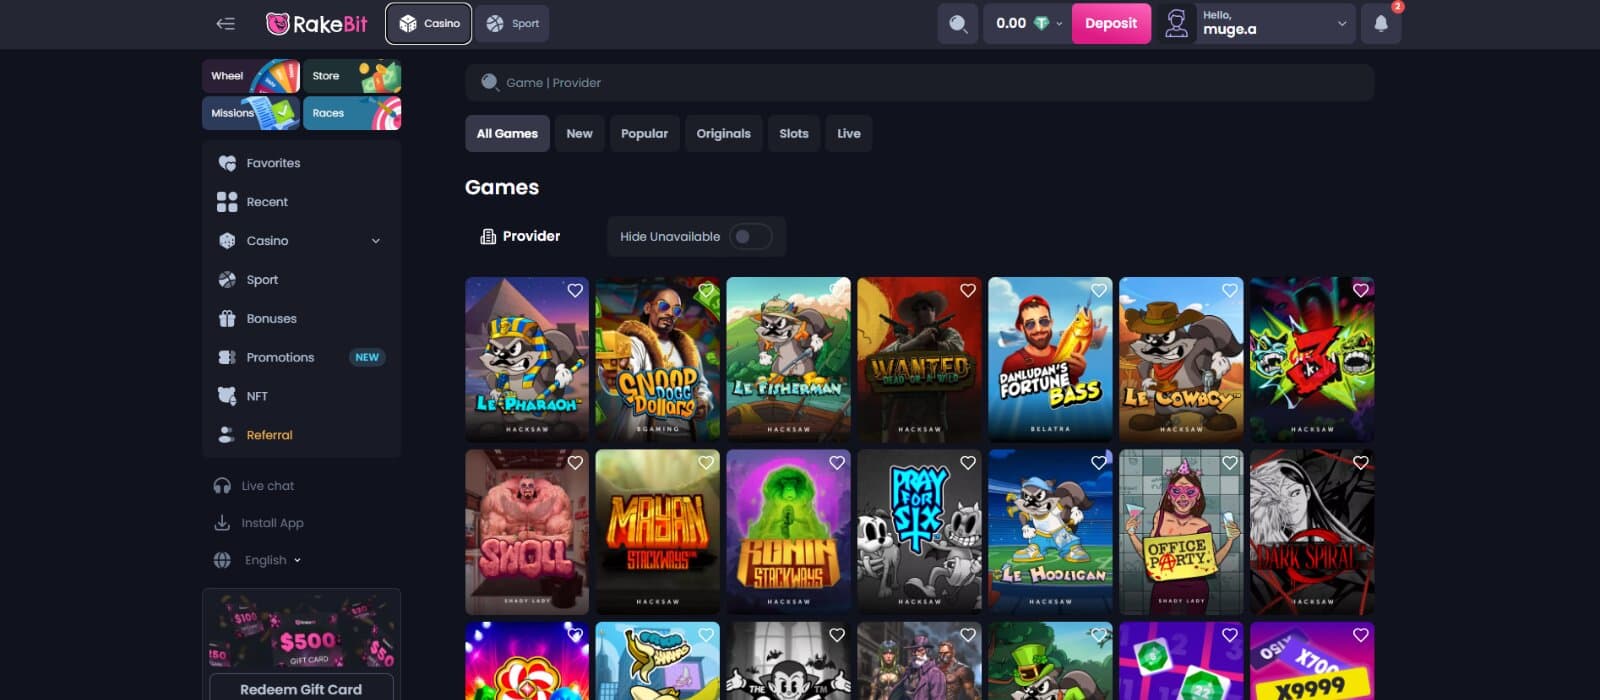
Task: Open the balance currency dropdown
Action: point(1059,24)
